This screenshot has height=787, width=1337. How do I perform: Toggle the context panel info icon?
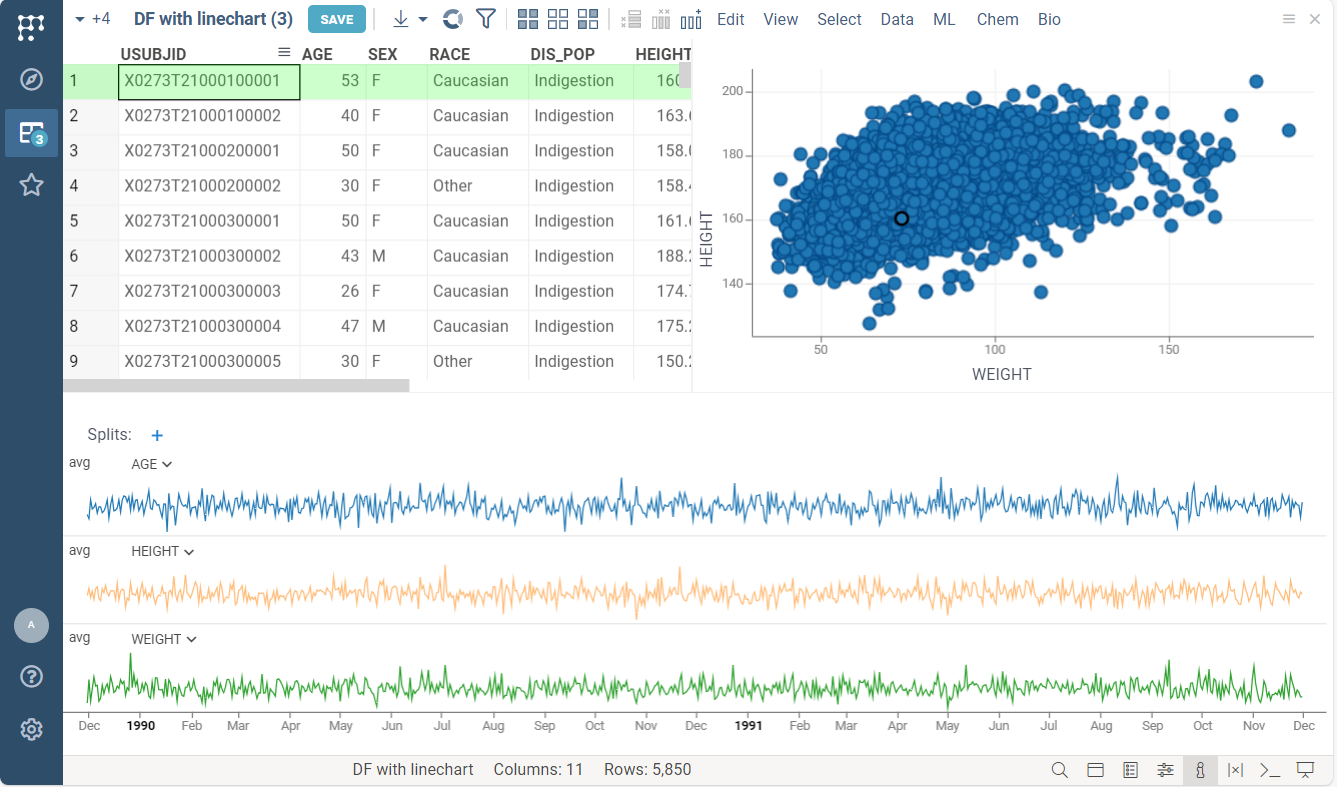pos(1199,770)
